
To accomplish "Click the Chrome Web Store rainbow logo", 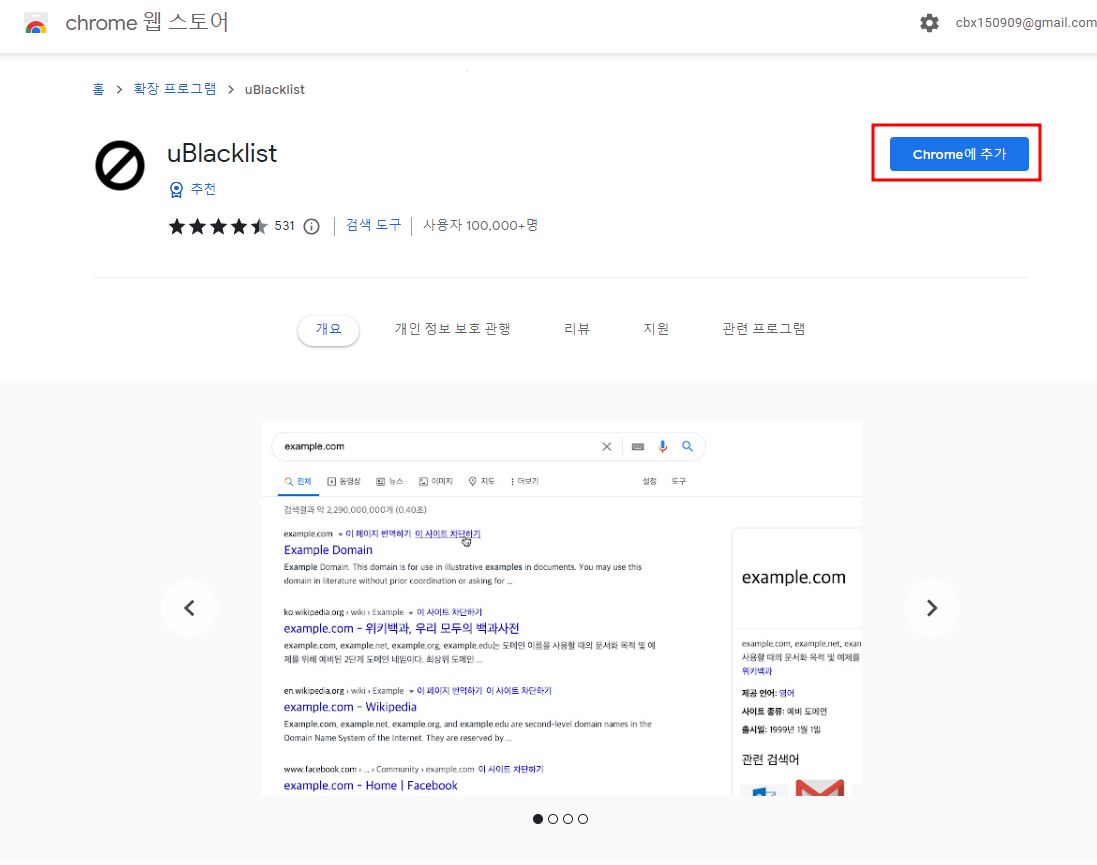I will coord(36,23).
